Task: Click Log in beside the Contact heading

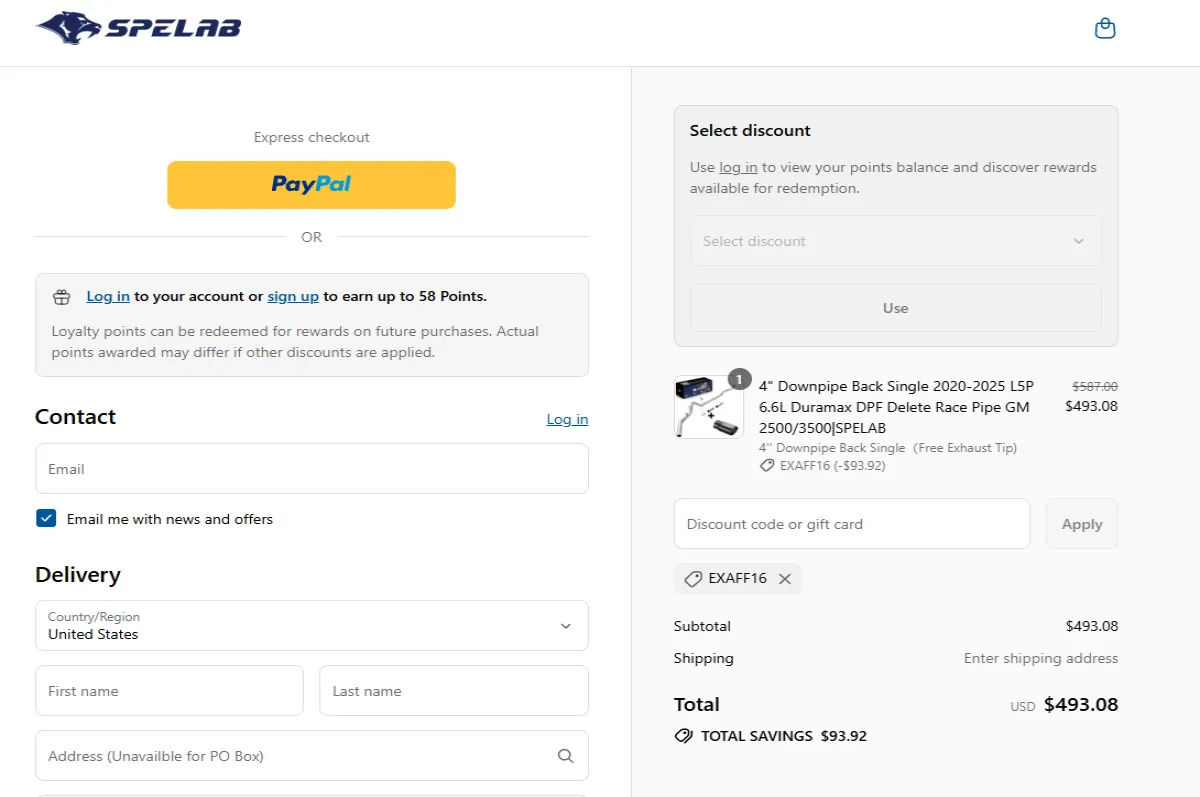Action: click(567, 419)
